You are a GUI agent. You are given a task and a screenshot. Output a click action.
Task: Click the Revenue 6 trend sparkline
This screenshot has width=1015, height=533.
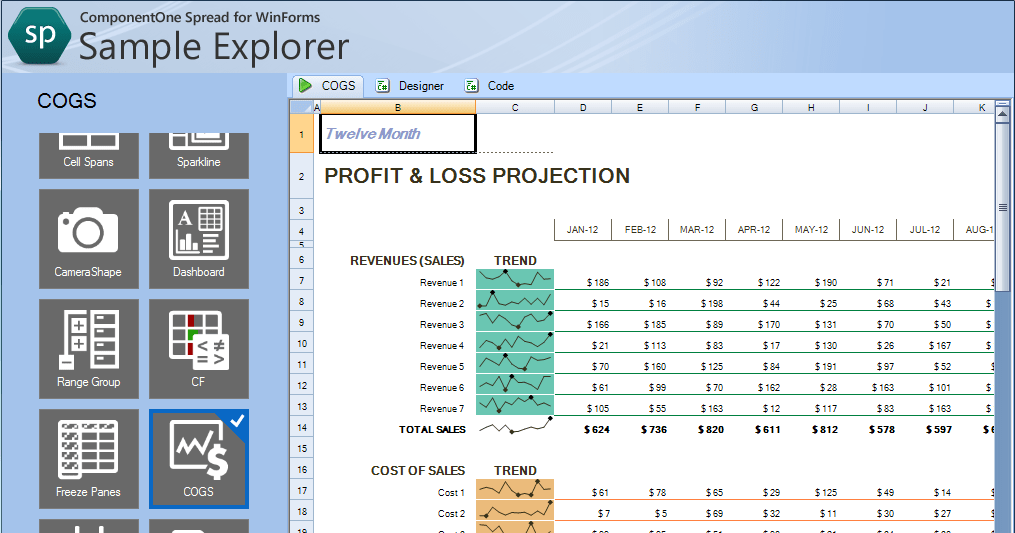(x=515, y=384)
